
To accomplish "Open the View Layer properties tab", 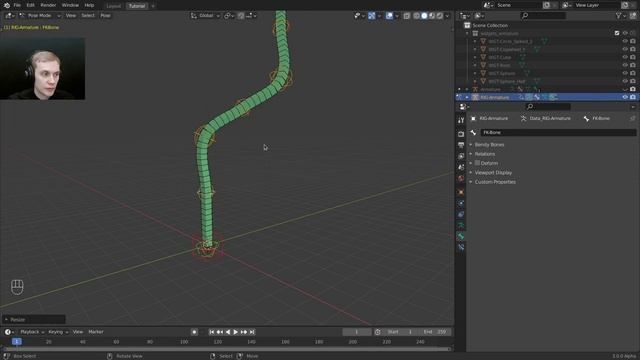I will tap(461, 156).
